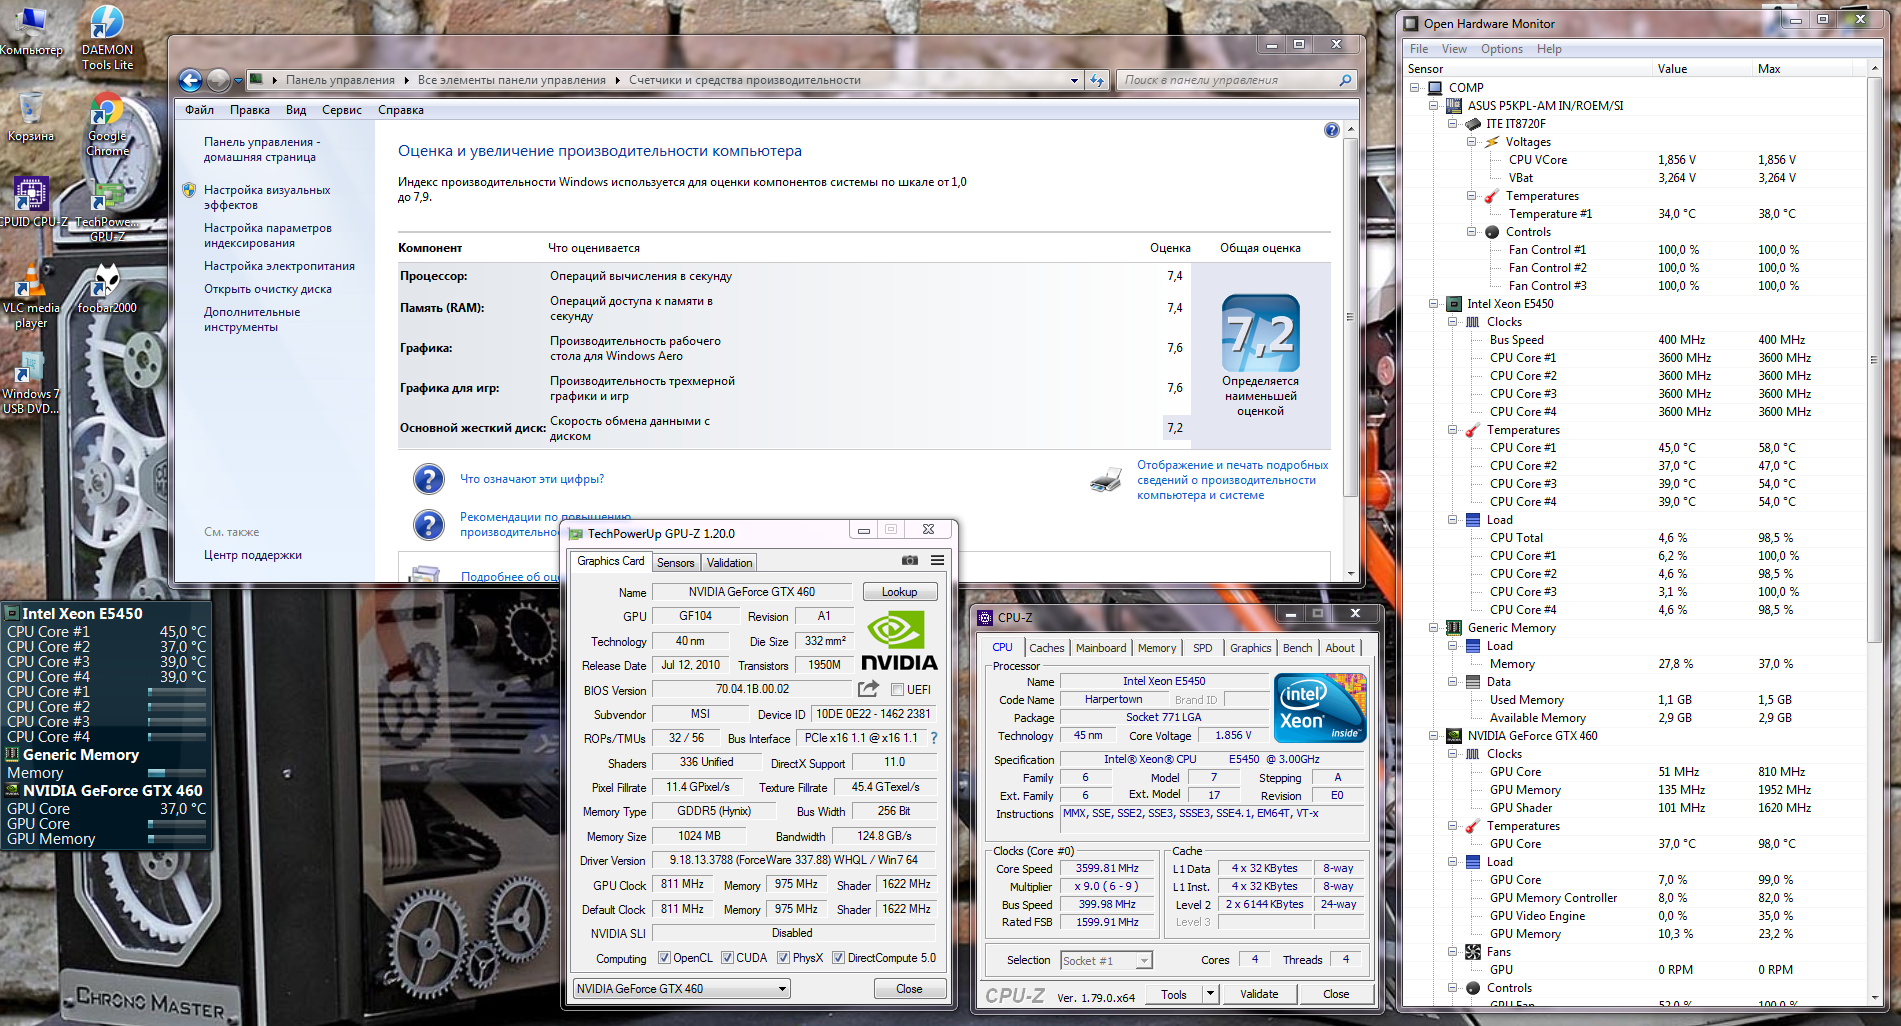Open the Options menu in Open Hardware Monitor

[x=1501, y=49]
